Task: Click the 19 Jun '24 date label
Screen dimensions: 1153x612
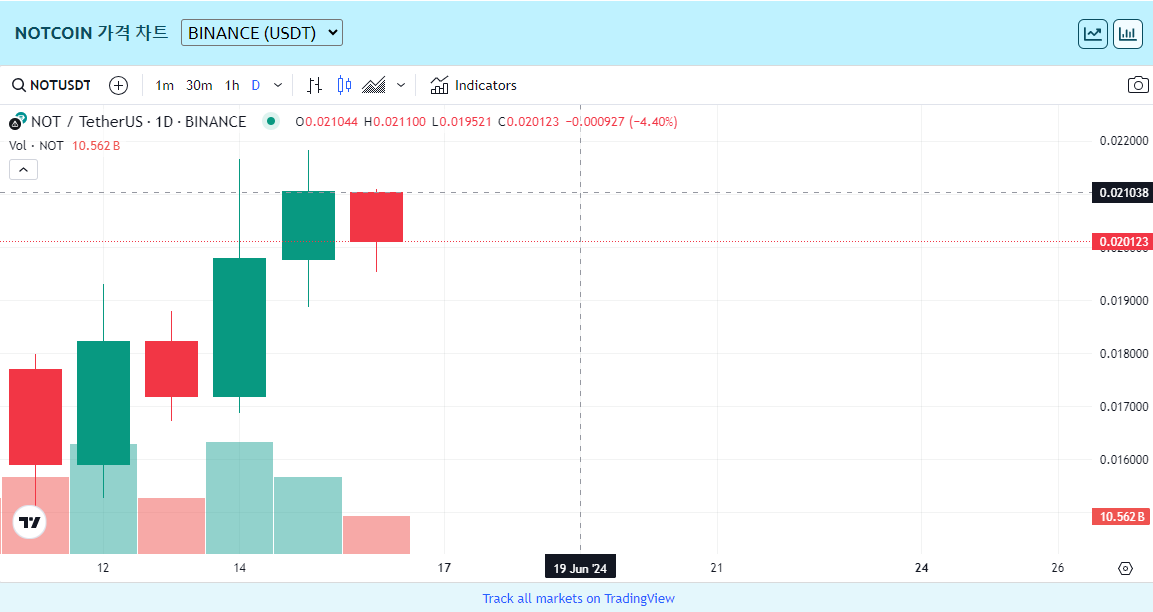Action: tap(580, 568)
